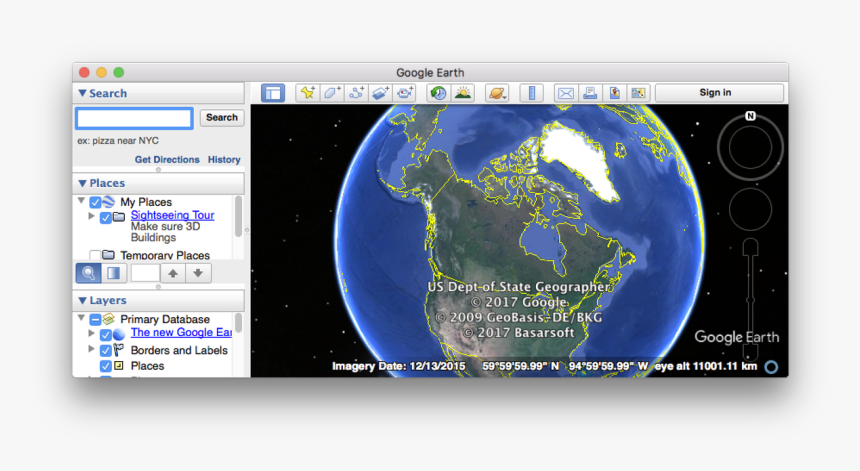
Task: Add a polygon from the toolbar
Action: (x=331, y=93)
